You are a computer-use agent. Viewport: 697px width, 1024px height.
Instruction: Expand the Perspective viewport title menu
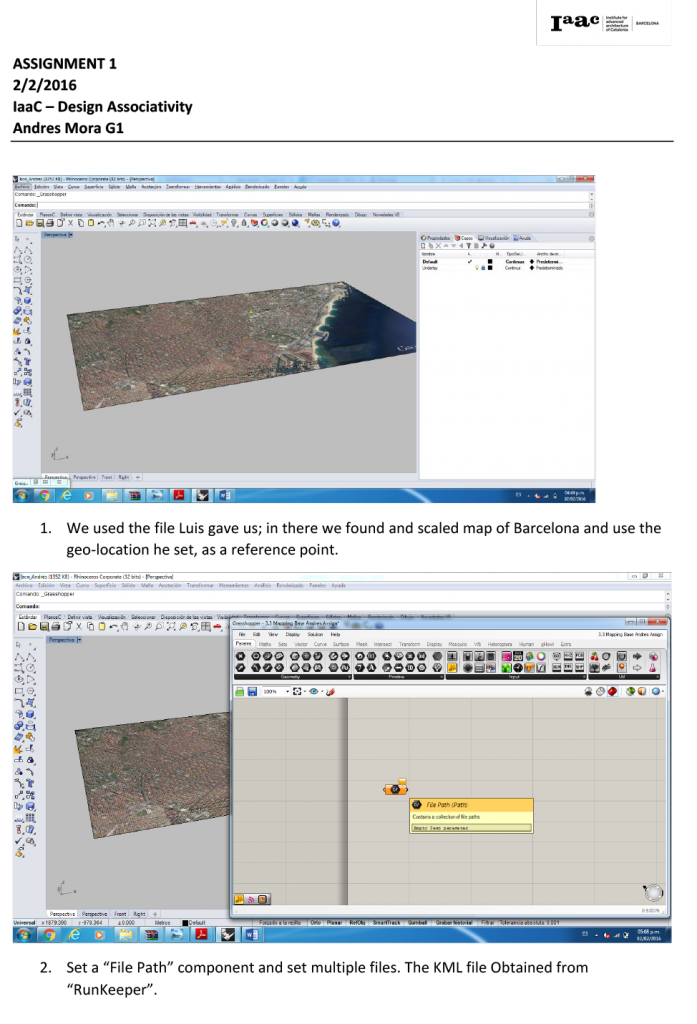pos(62,640)
